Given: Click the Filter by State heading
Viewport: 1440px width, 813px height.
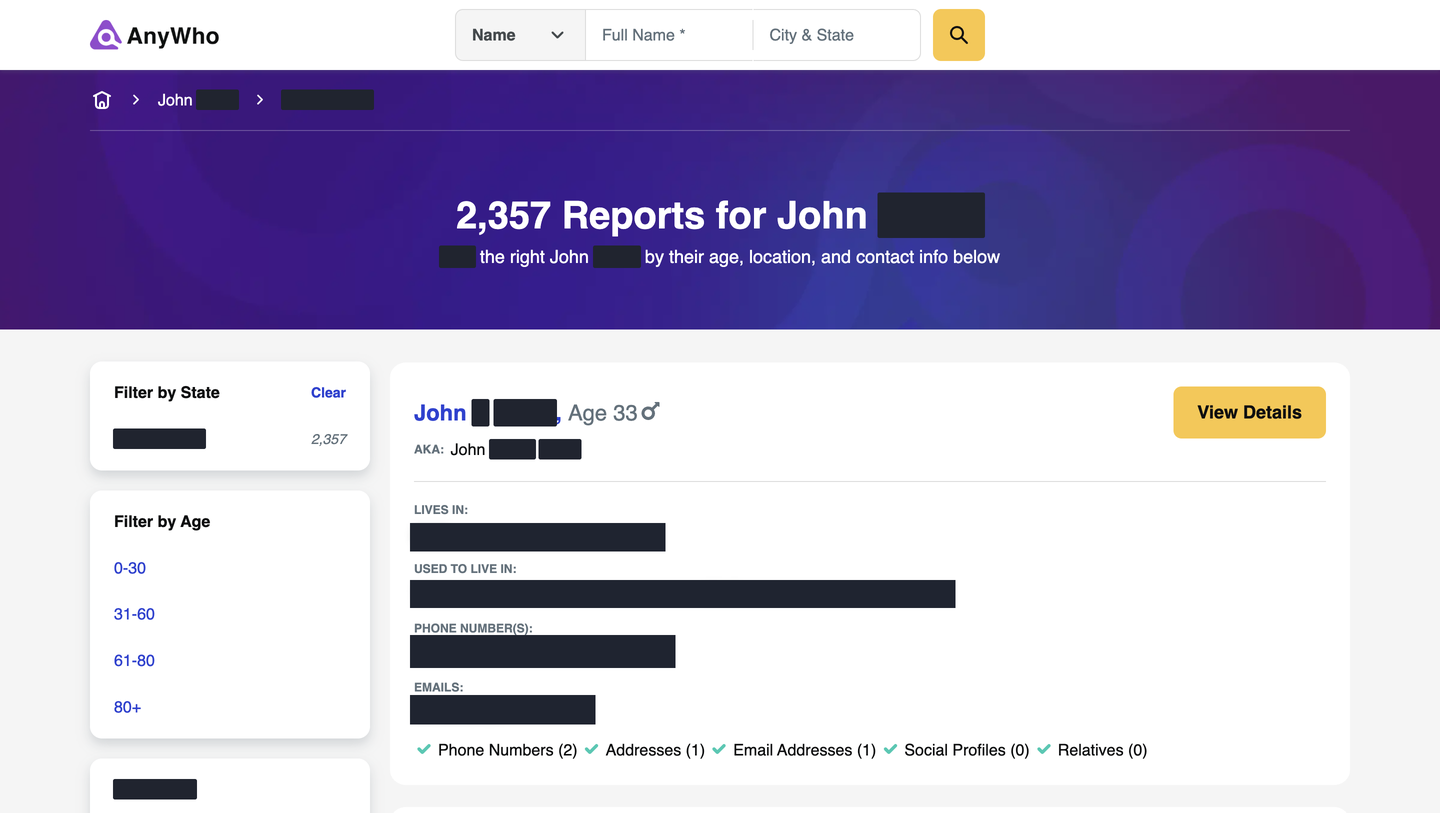Looking at the screenshot, I should click(167, 393).
